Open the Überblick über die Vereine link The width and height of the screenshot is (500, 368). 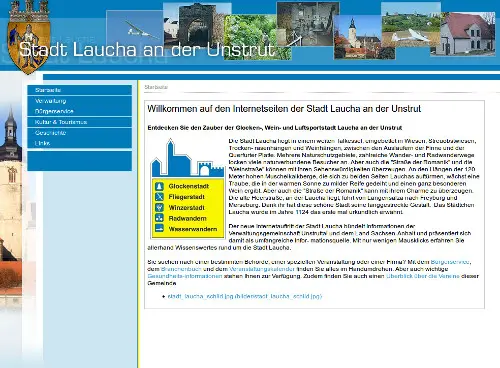click(423, 276)
